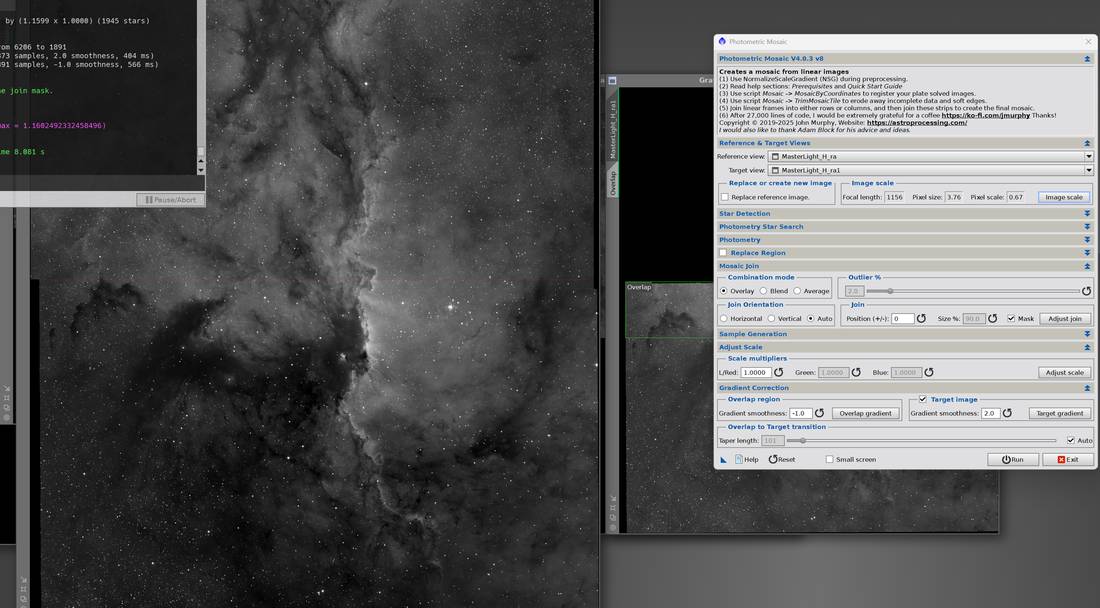Choose Vertical join orientation
Screen dimensions: 1100x608
coord(771,318)
